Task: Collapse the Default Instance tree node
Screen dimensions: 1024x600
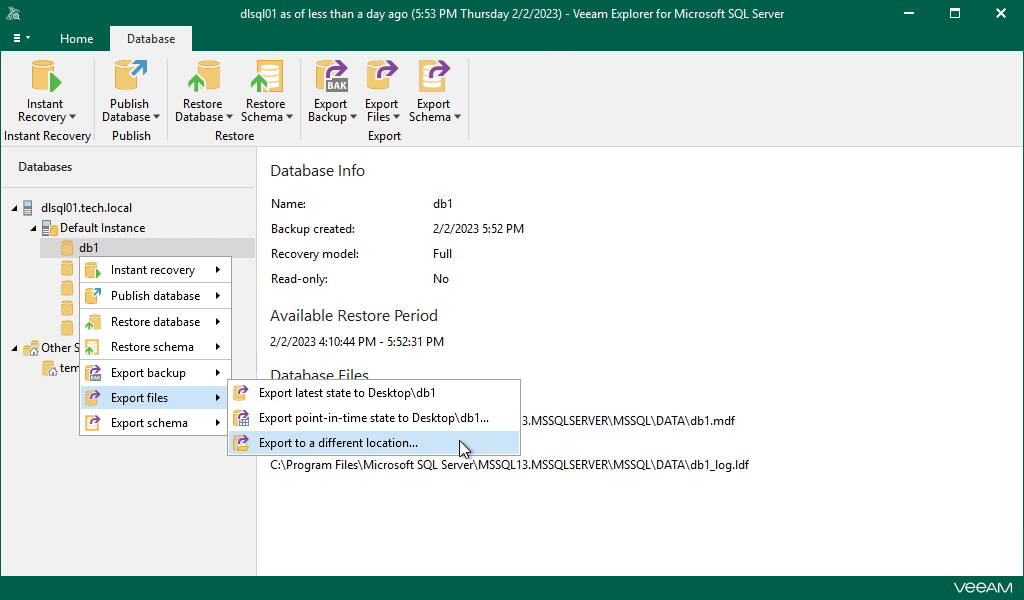Action: click(x=33, y=229)
